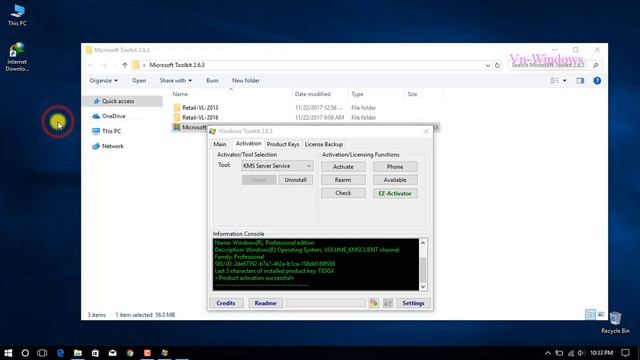Click the taskbar clock showing 10:33 PM
This screenshot has height=360, width=640.
click(x=601, y=353)
